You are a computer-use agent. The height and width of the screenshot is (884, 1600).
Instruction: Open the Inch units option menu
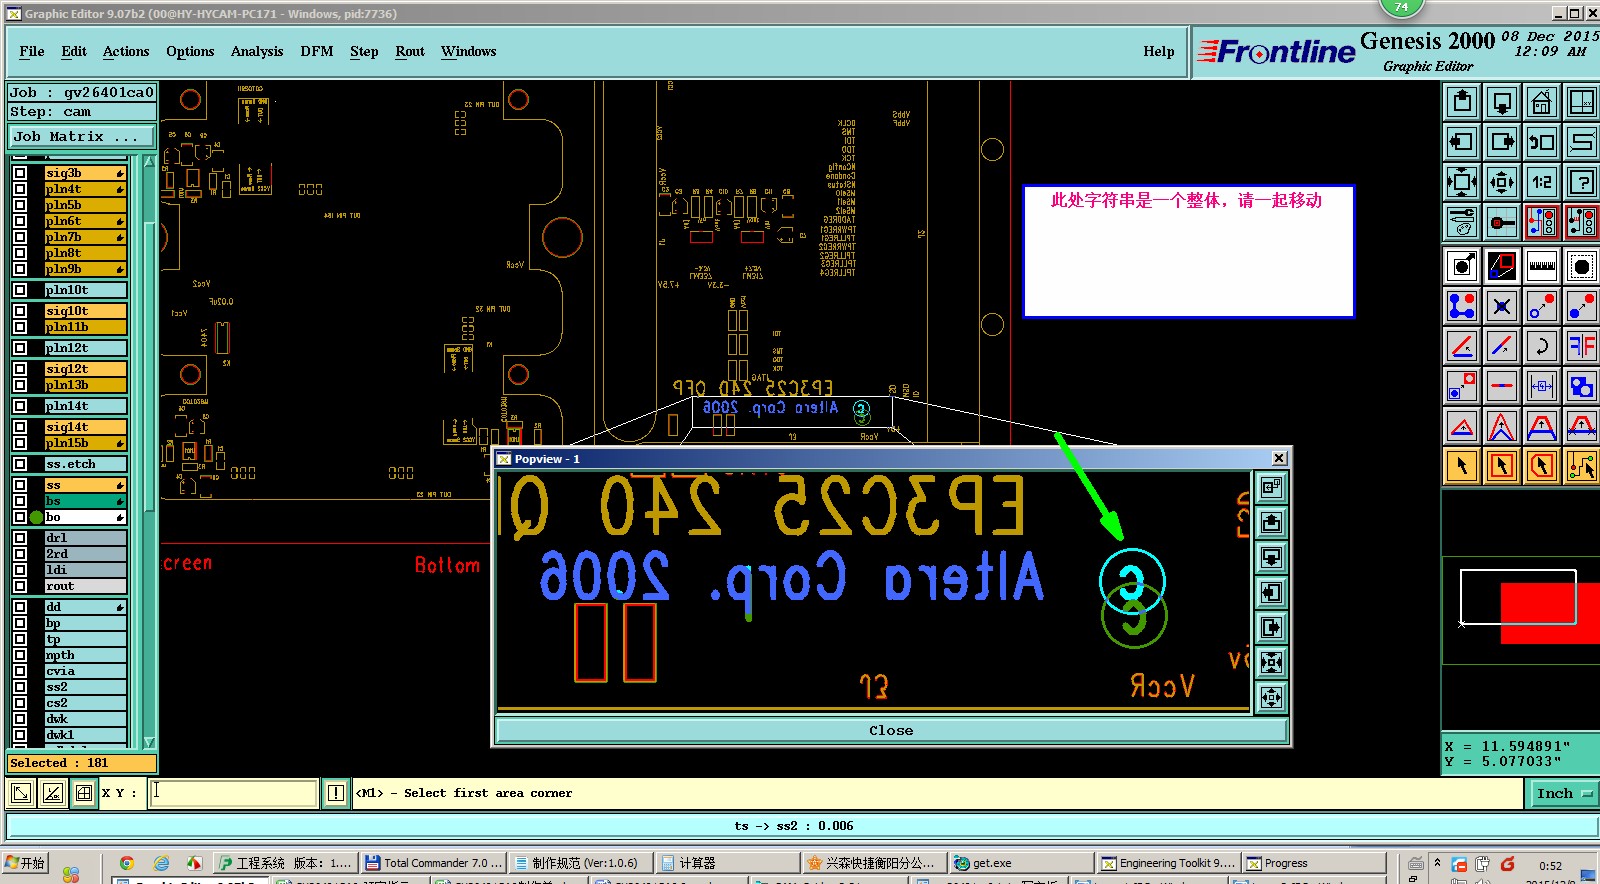1563,793
